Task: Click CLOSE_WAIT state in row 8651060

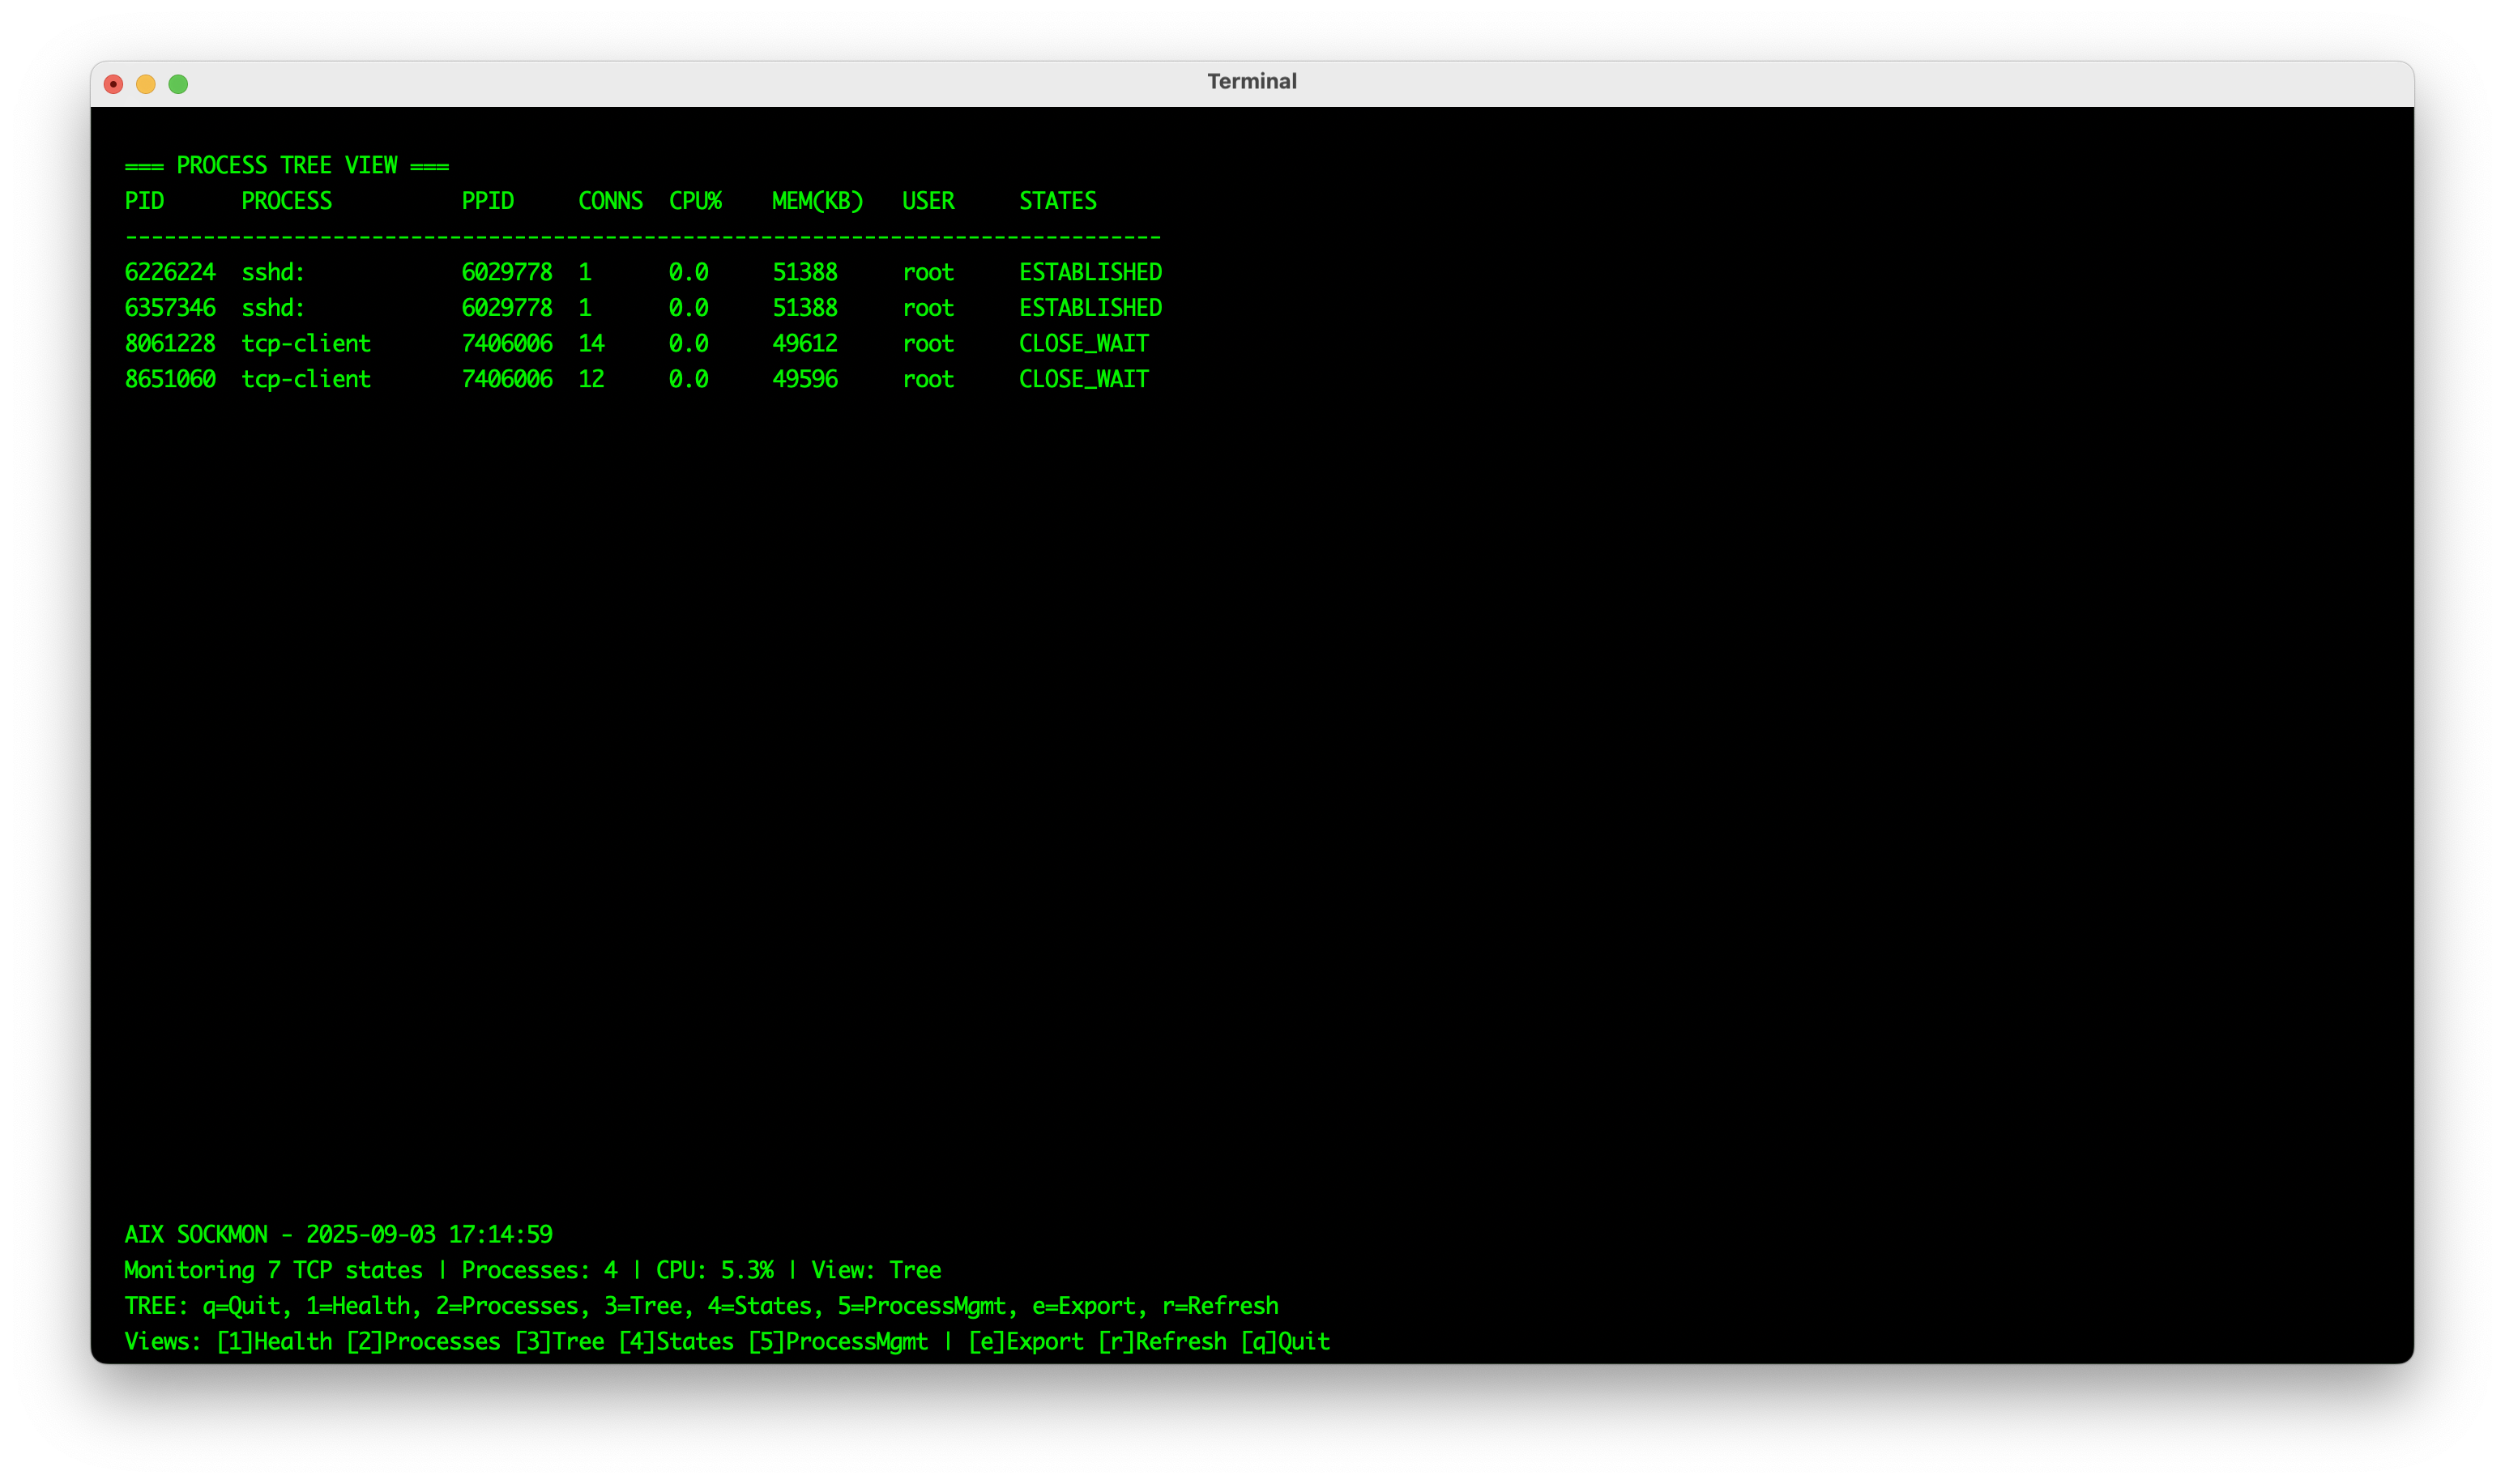Action: (1084, 380)
